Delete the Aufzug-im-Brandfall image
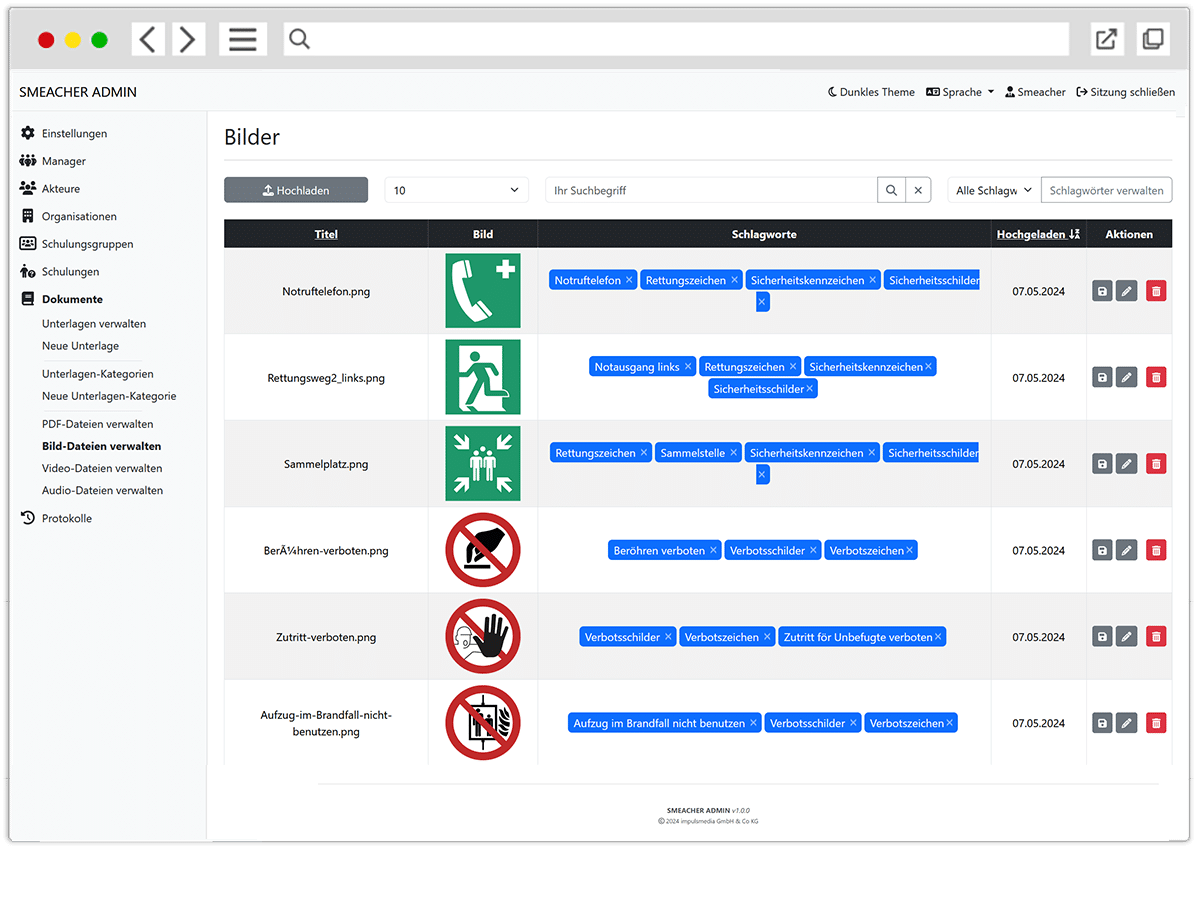1200x900 pixels. point(1156,723)
